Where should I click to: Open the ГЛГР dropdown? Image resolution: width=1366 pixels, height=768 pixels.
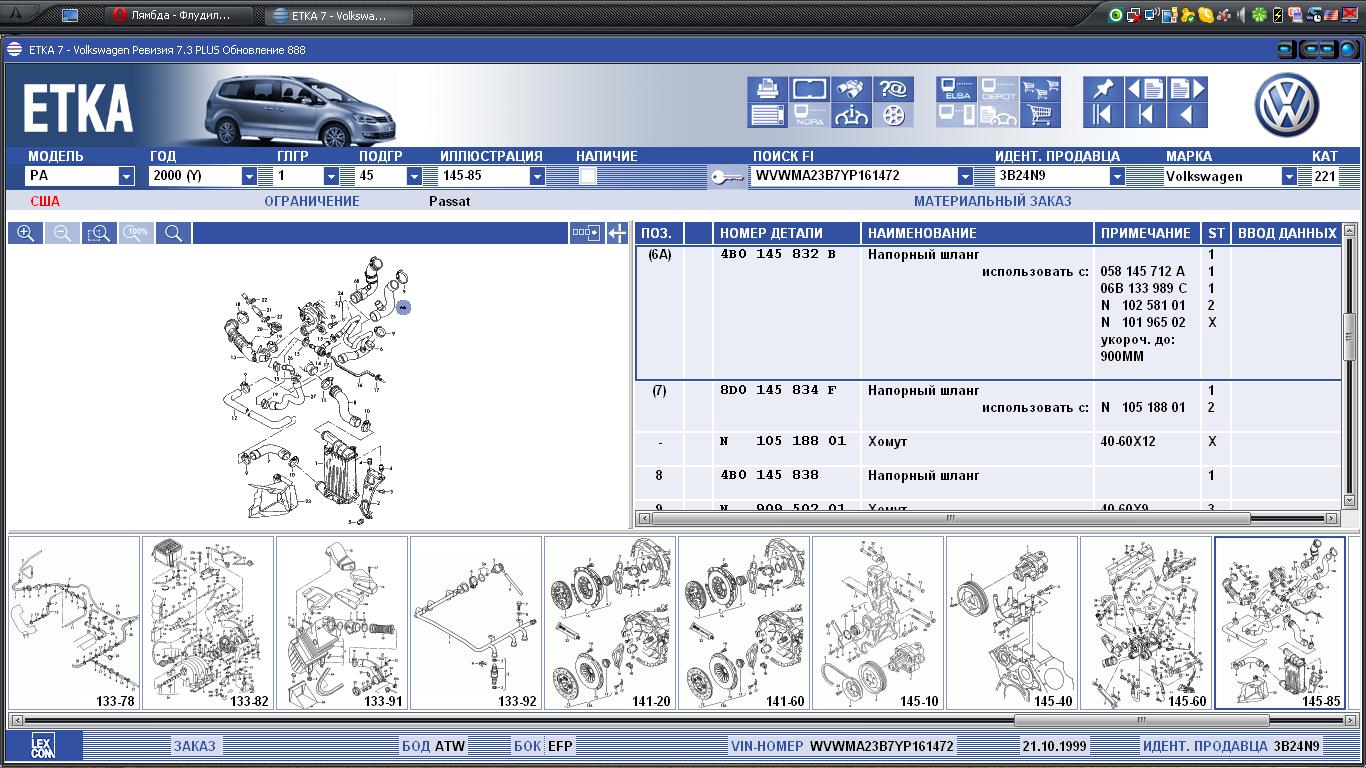click(331, 176)
